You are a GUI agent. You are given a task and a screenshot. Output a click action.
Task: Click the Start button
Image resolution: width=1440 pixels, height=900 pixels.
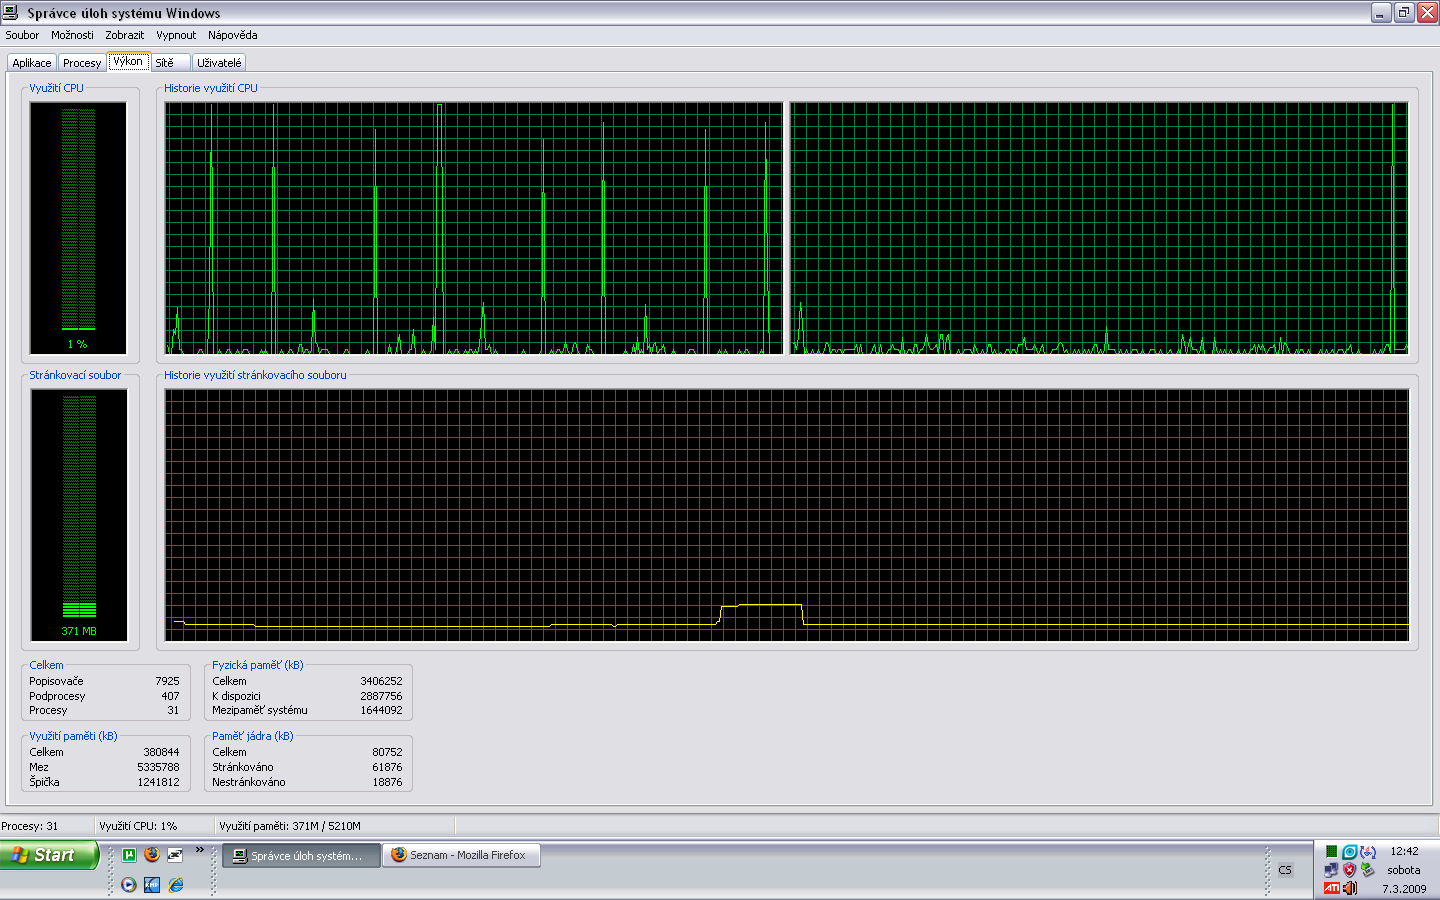click(x=48, y=855)
